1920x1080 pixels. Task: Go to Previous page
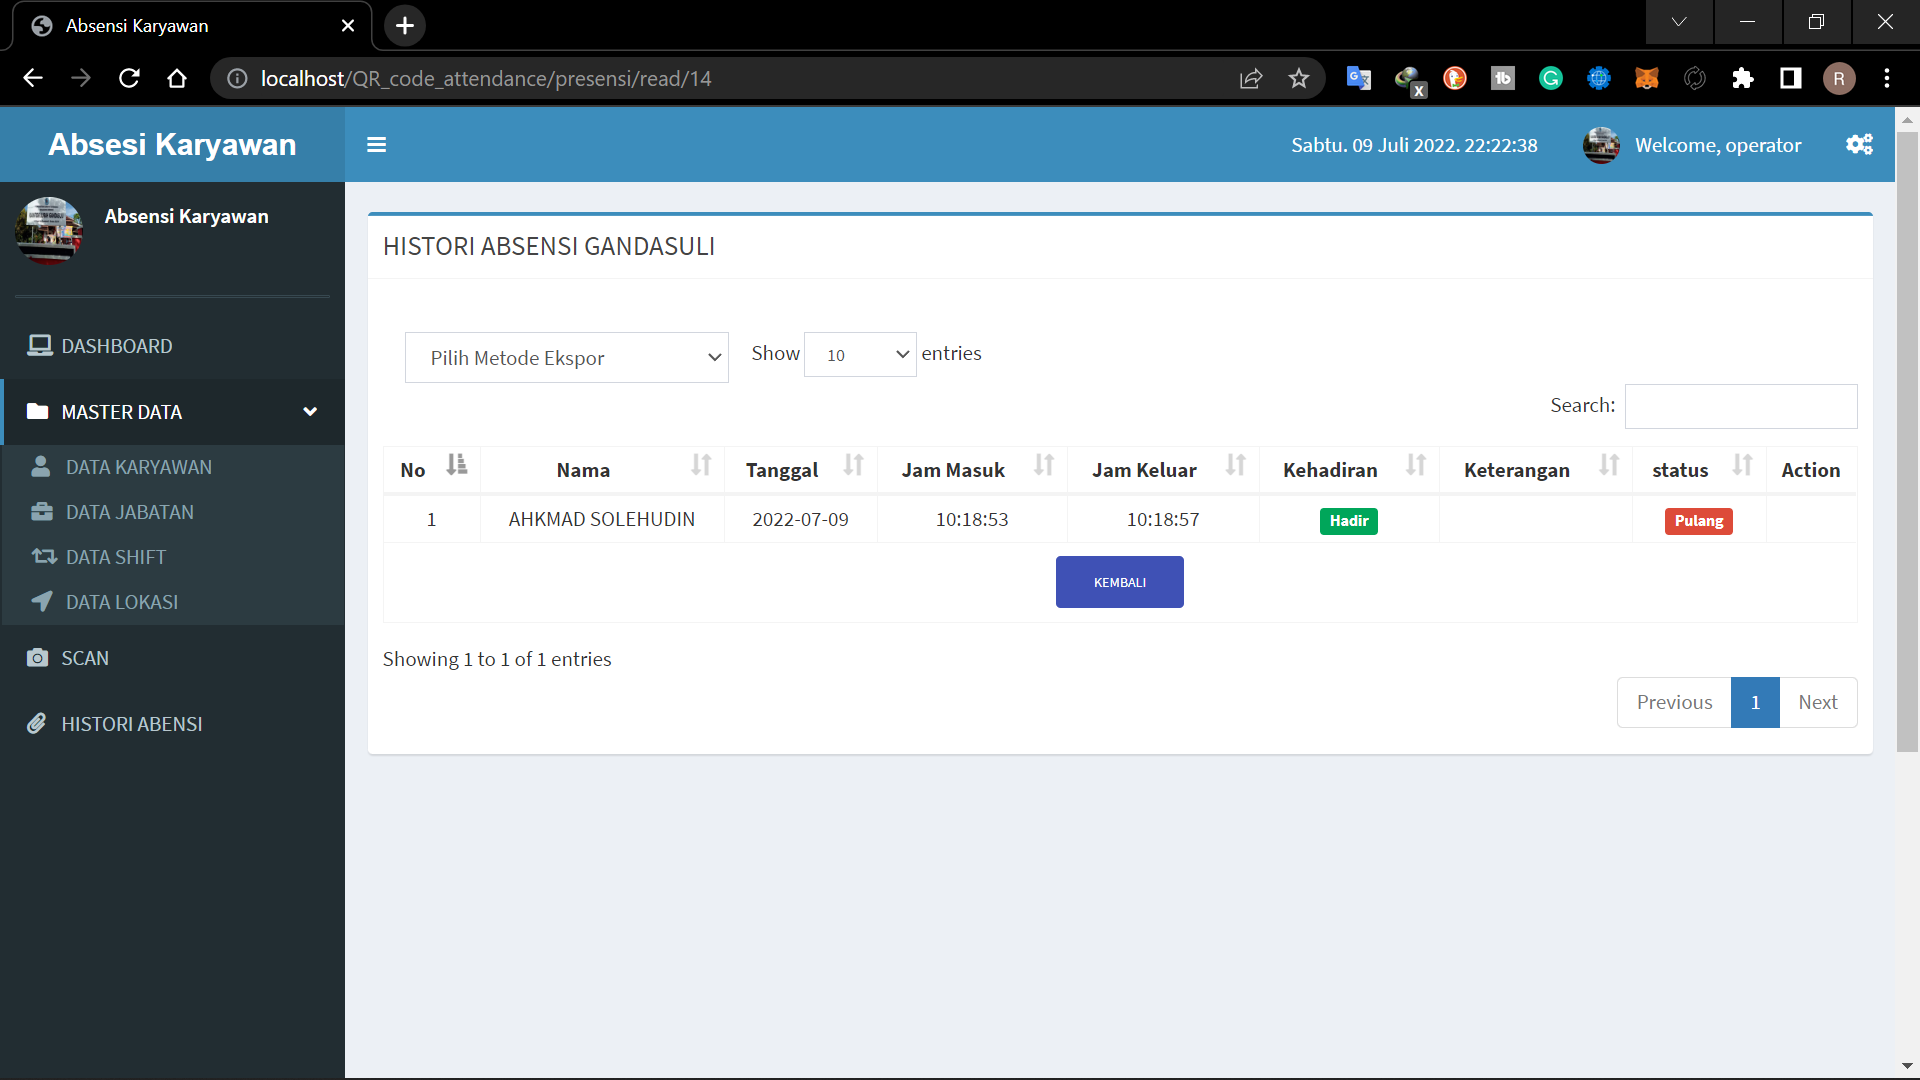click(x=1674, y=702)
